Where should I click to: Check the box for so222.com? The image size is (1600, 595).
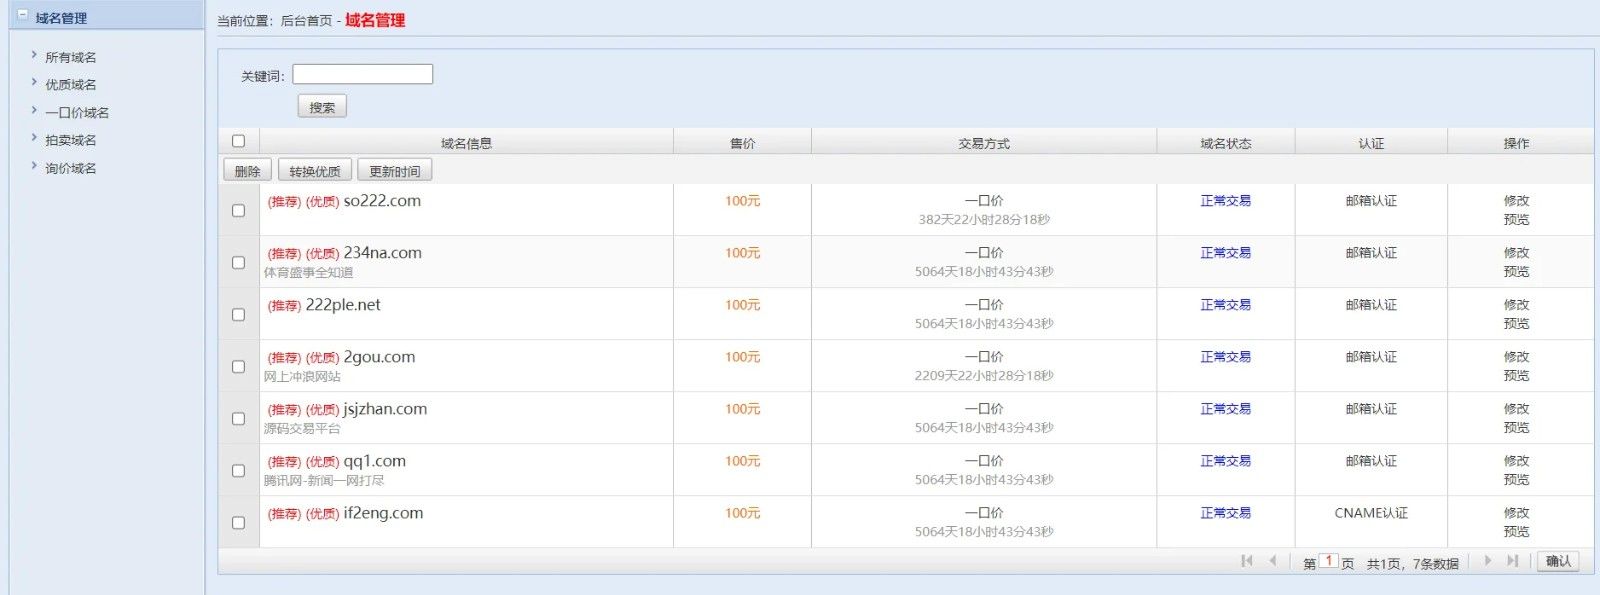[238, 210]
